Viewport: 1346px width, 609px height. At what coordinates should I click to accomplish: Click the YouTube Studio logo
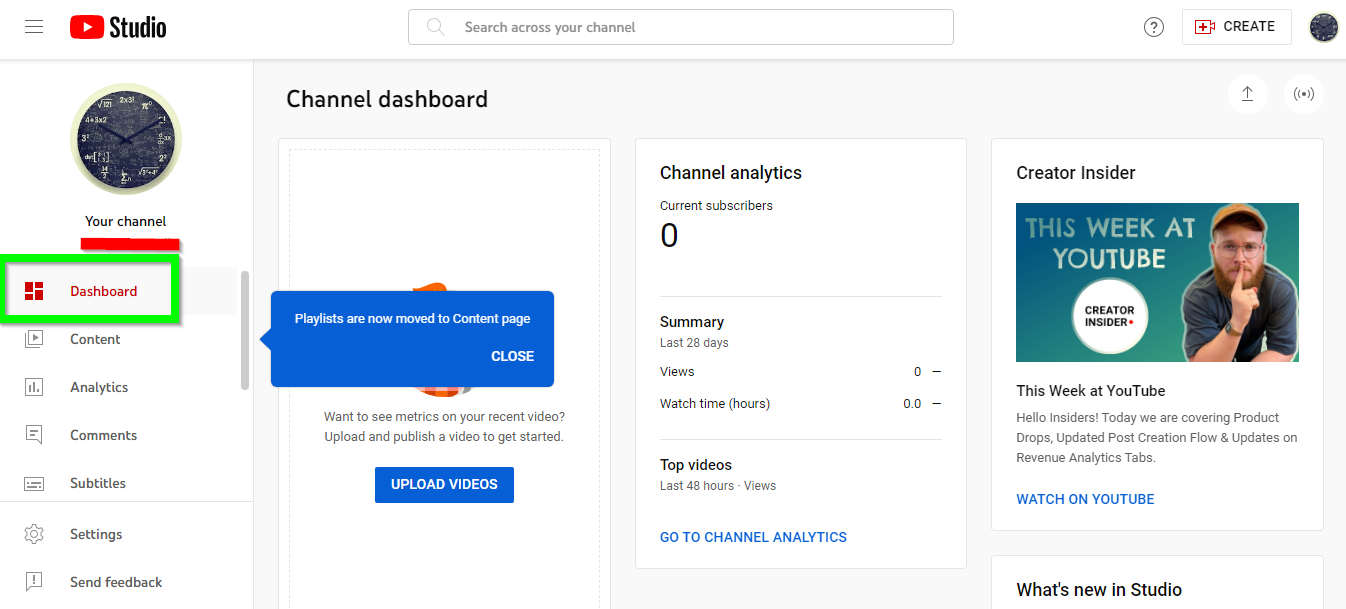click(118, 27)
